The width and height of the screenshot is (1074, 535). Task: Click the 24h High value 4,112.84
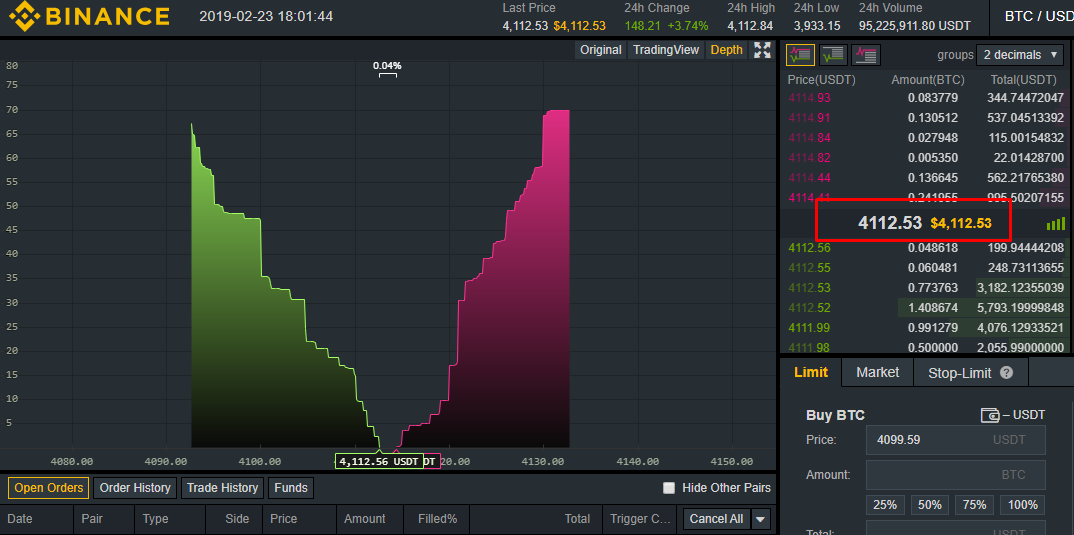tap(750, 26)
